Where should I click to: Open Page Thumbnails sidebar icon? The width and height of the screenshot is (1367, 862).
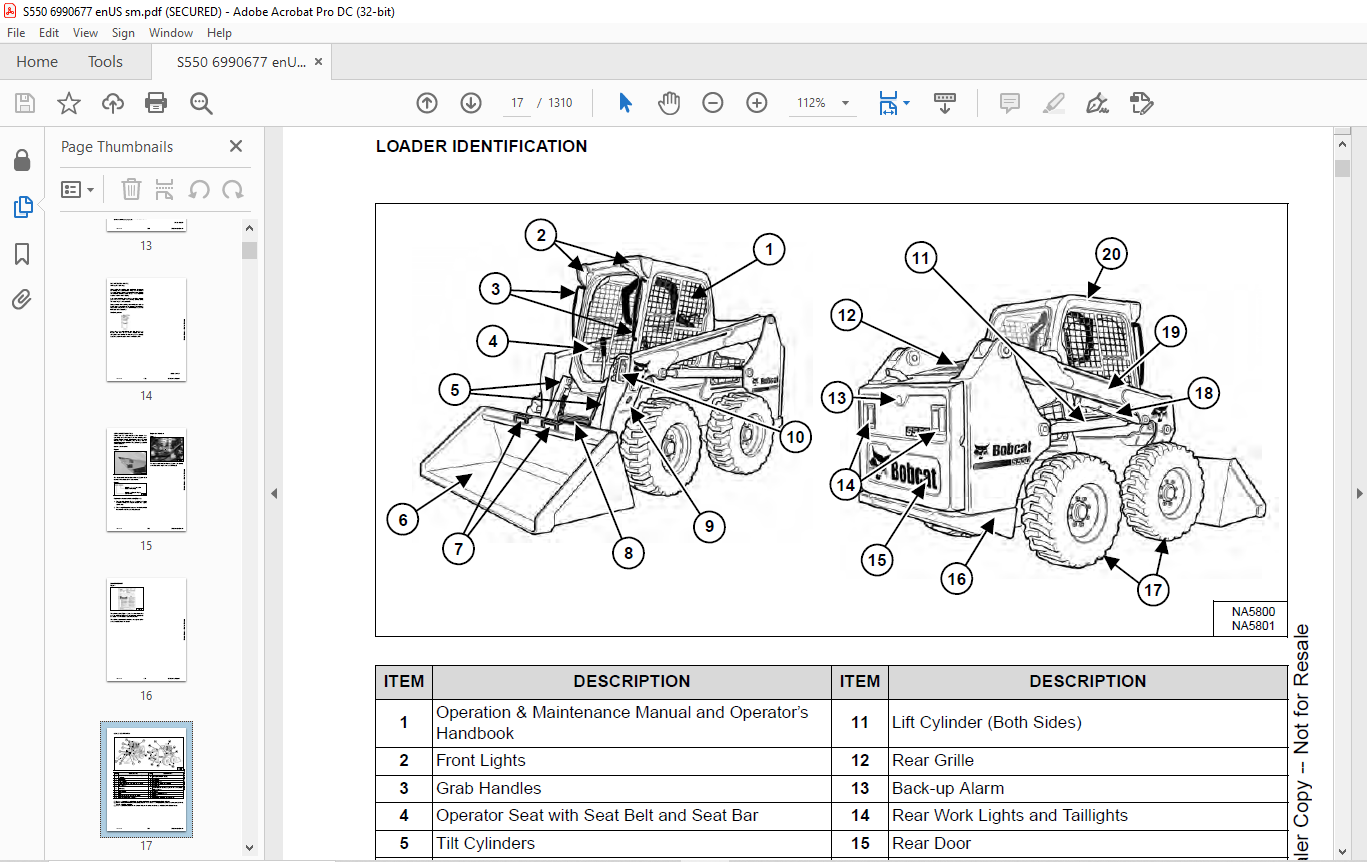[x=22, y=207]
